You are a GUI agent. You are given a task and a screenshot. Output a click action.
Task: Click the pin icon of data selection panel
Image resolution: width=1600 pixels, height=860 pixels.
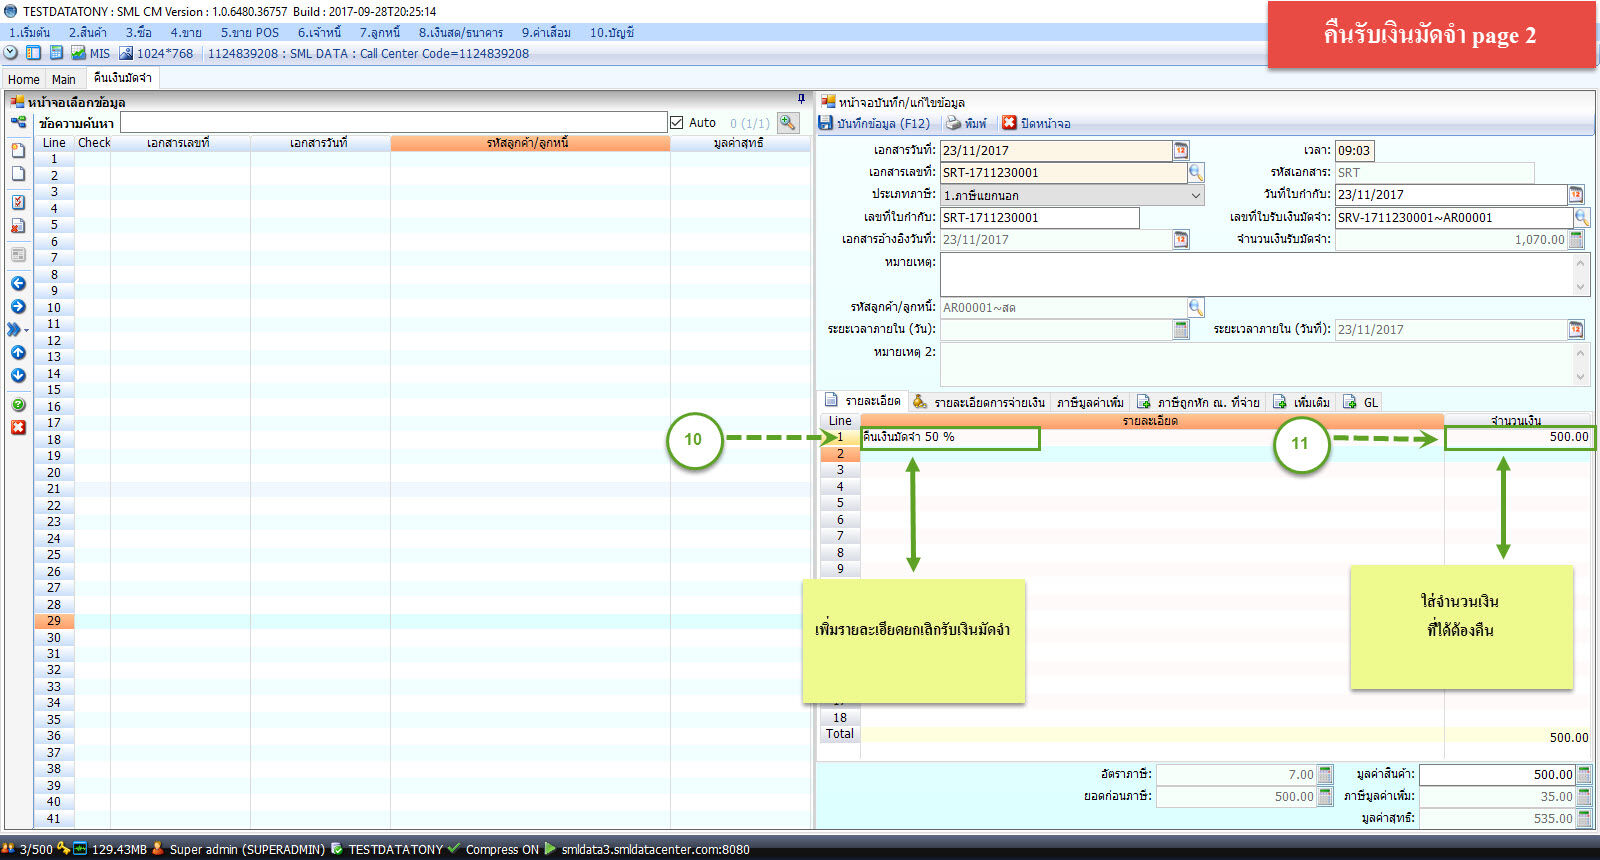[801, 99]
